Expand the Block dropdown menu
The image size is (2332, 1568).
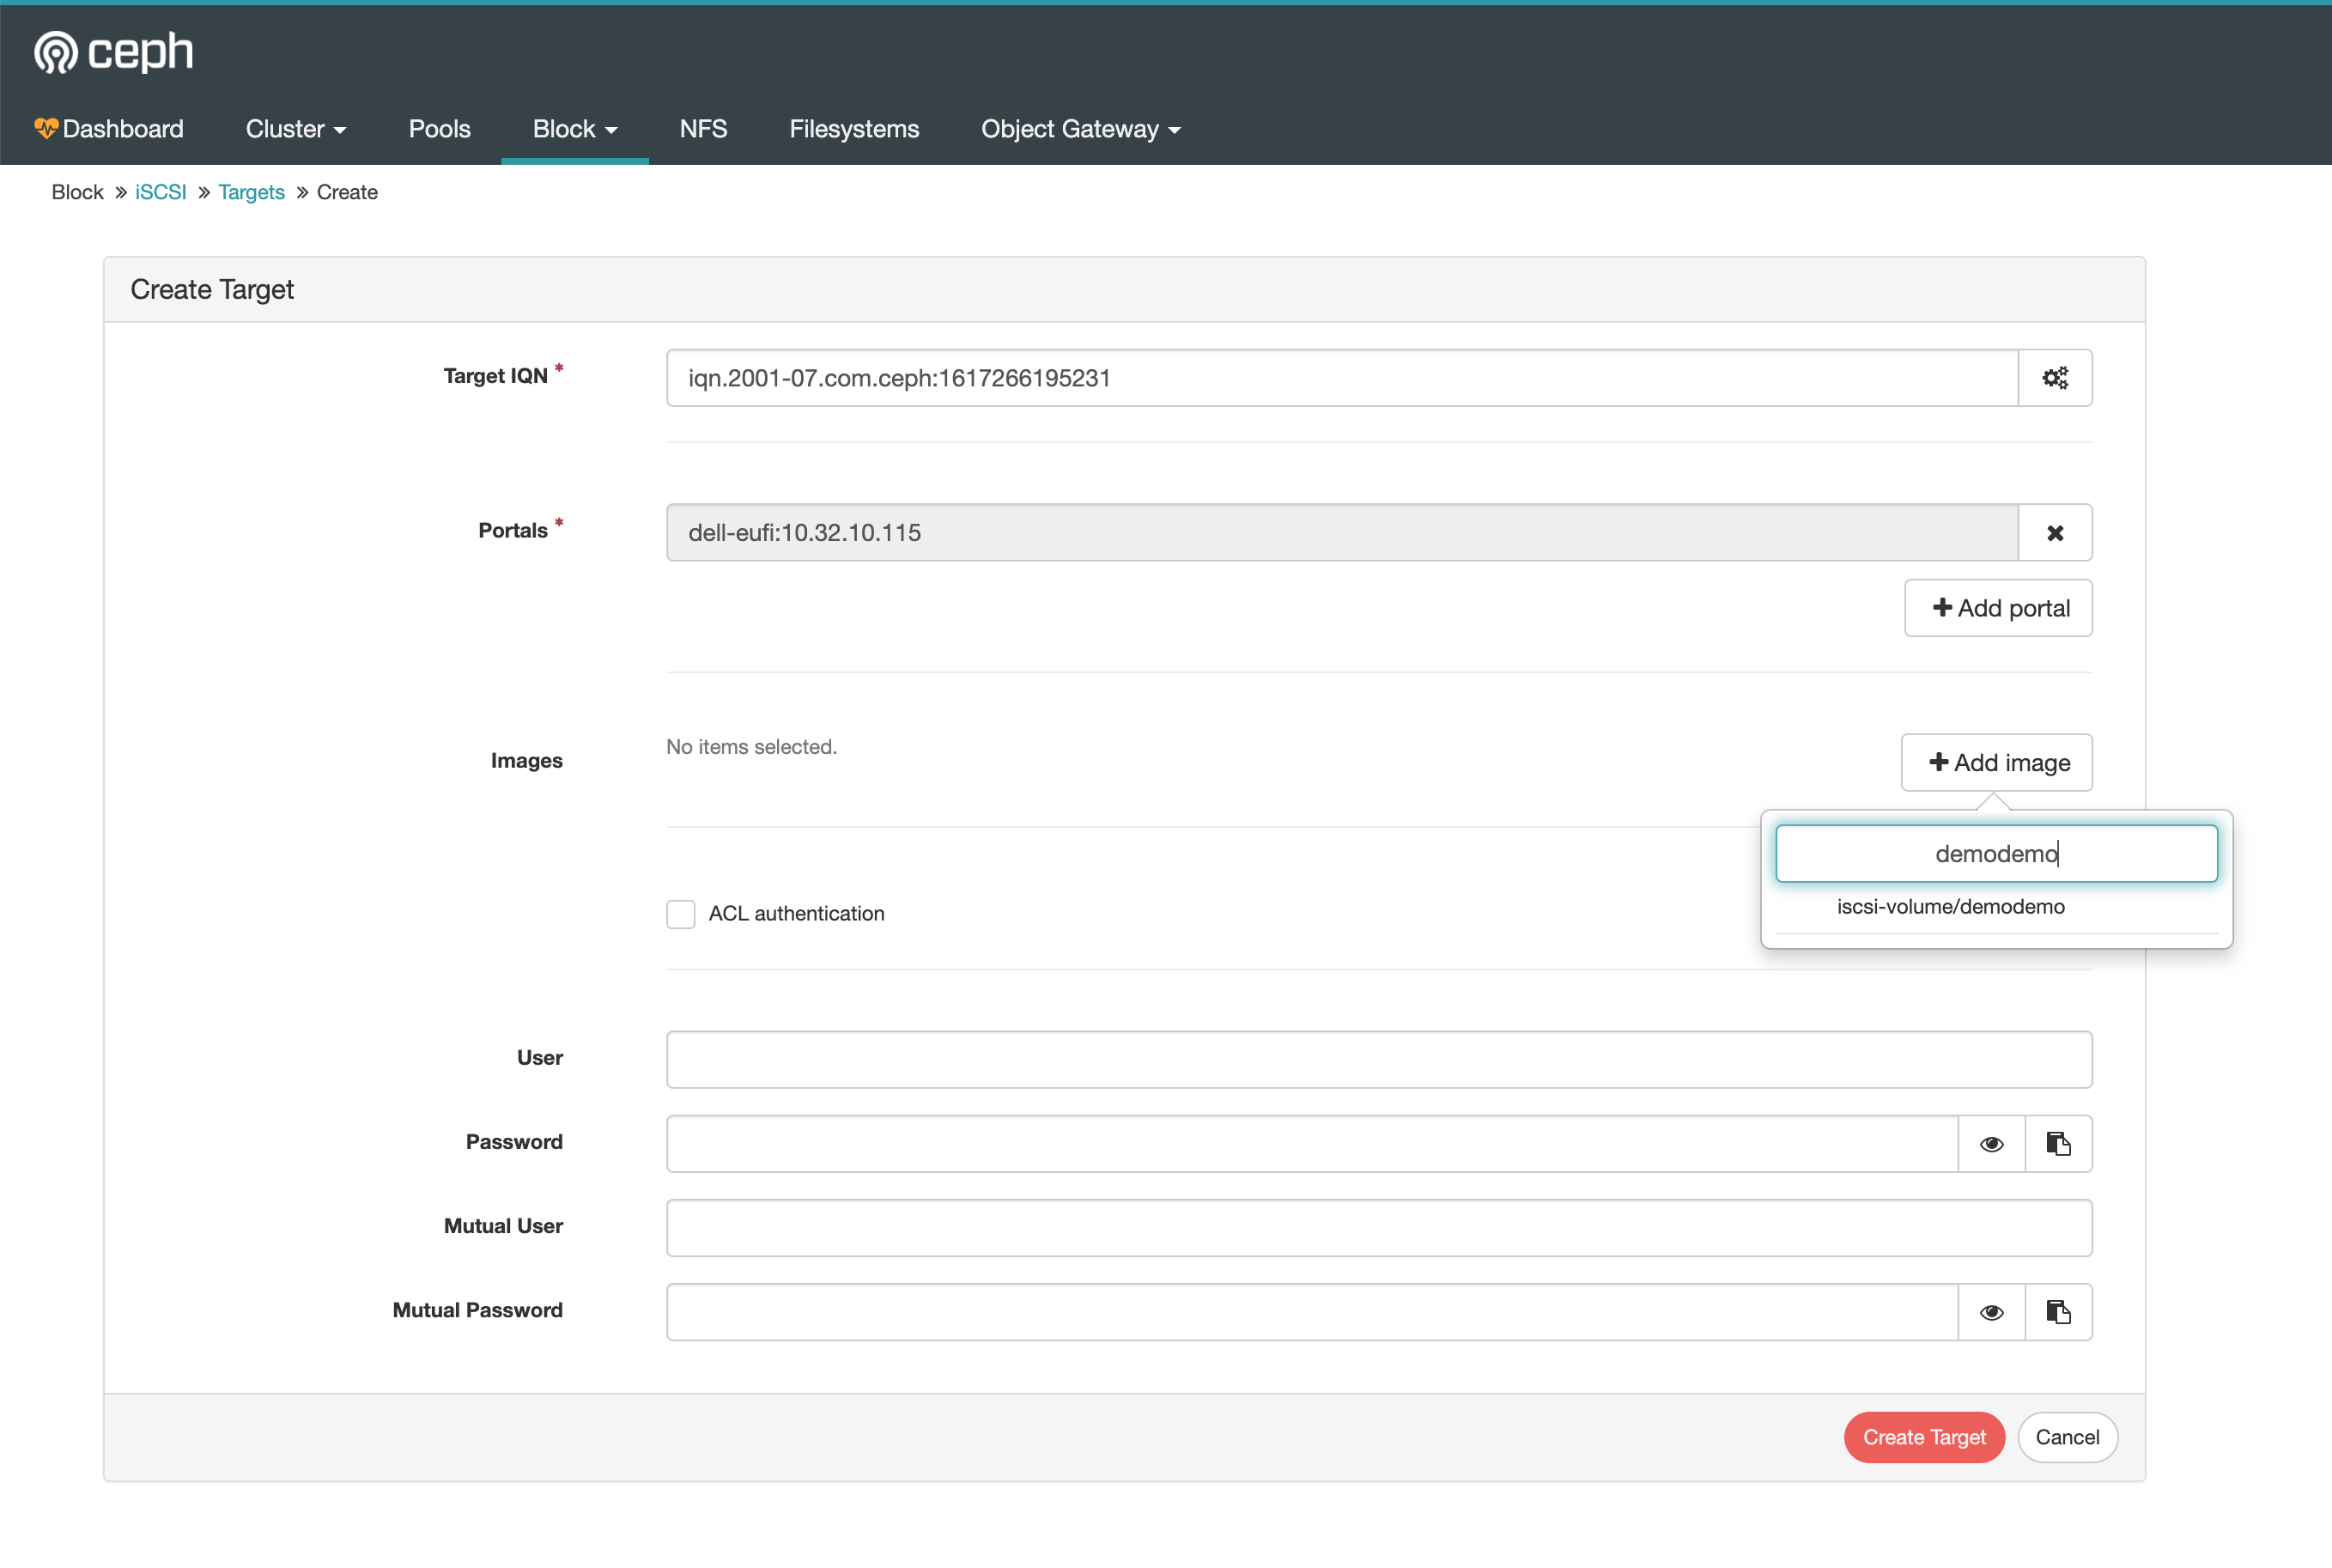(x=575, y=129)
